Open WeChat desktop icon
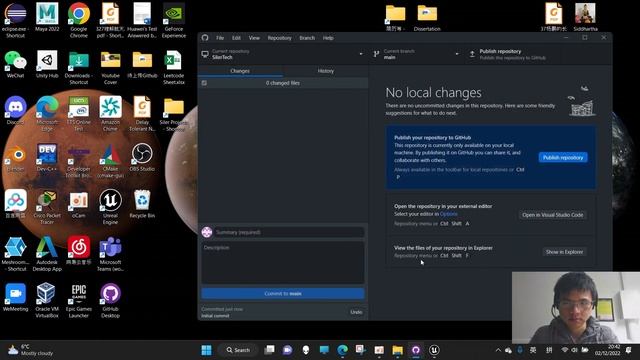 (16, 64)
